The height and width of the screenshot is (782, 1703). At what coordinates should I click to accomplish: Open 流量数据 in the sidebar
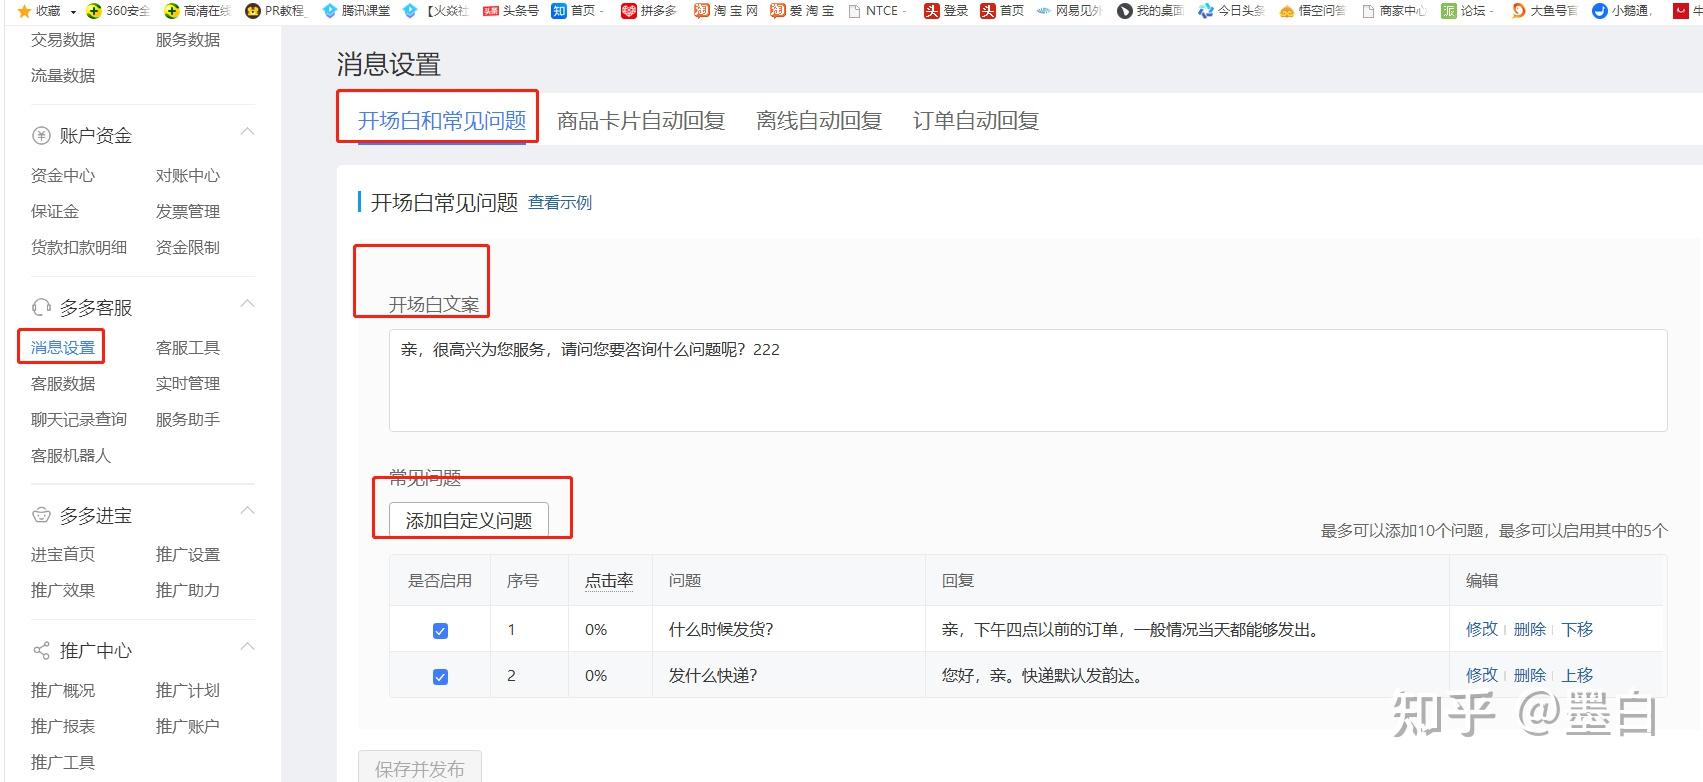pos(63,76)
